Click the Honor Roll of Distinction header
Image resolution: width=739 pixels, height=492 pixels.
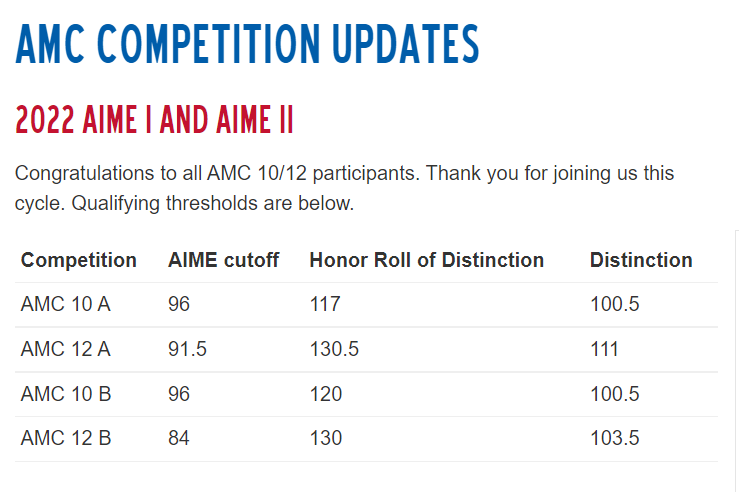pos(427,260)
